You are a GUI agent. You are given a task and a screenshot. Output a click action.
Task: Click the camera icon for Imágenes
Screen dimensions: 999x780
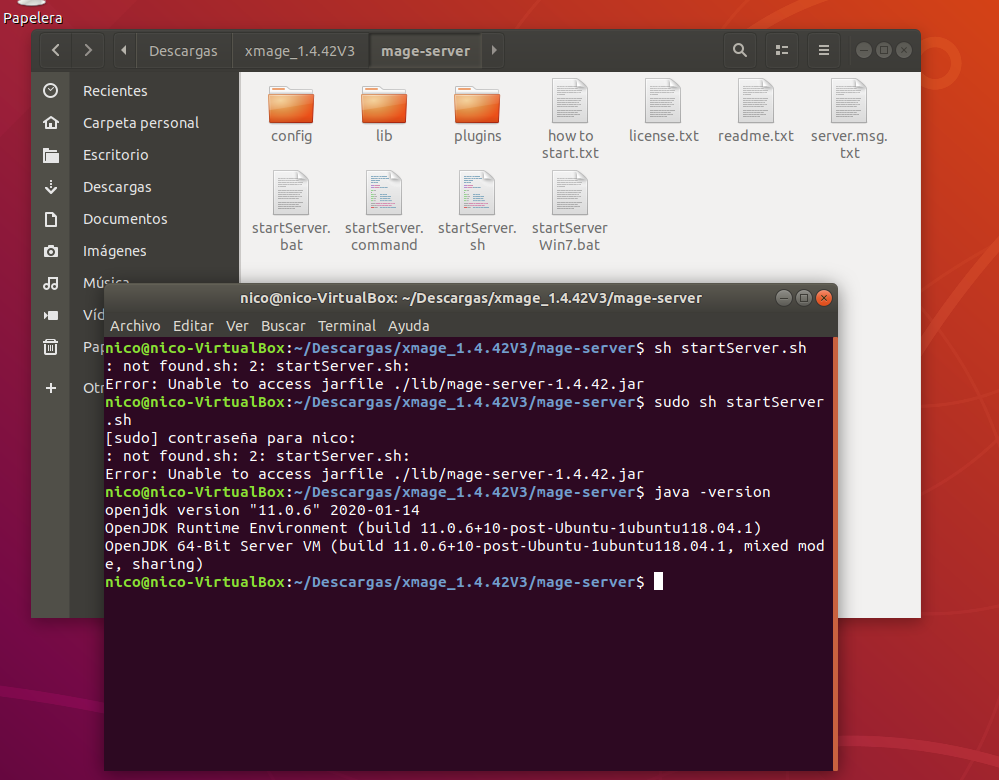click(51, 251)
